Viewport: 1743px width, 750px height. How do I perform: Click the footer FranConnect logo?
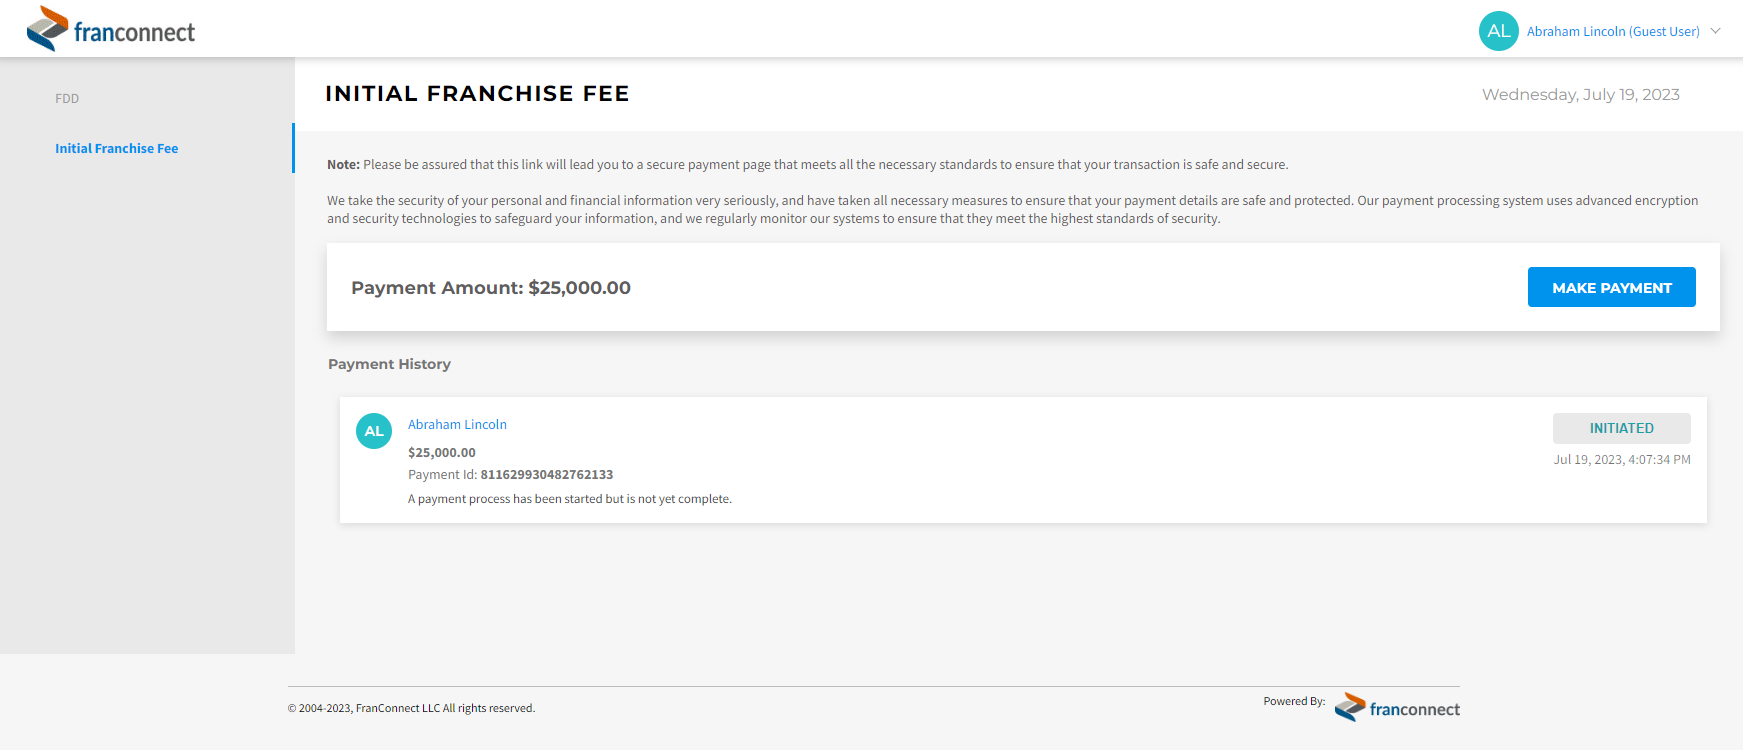click(1397, 707)
